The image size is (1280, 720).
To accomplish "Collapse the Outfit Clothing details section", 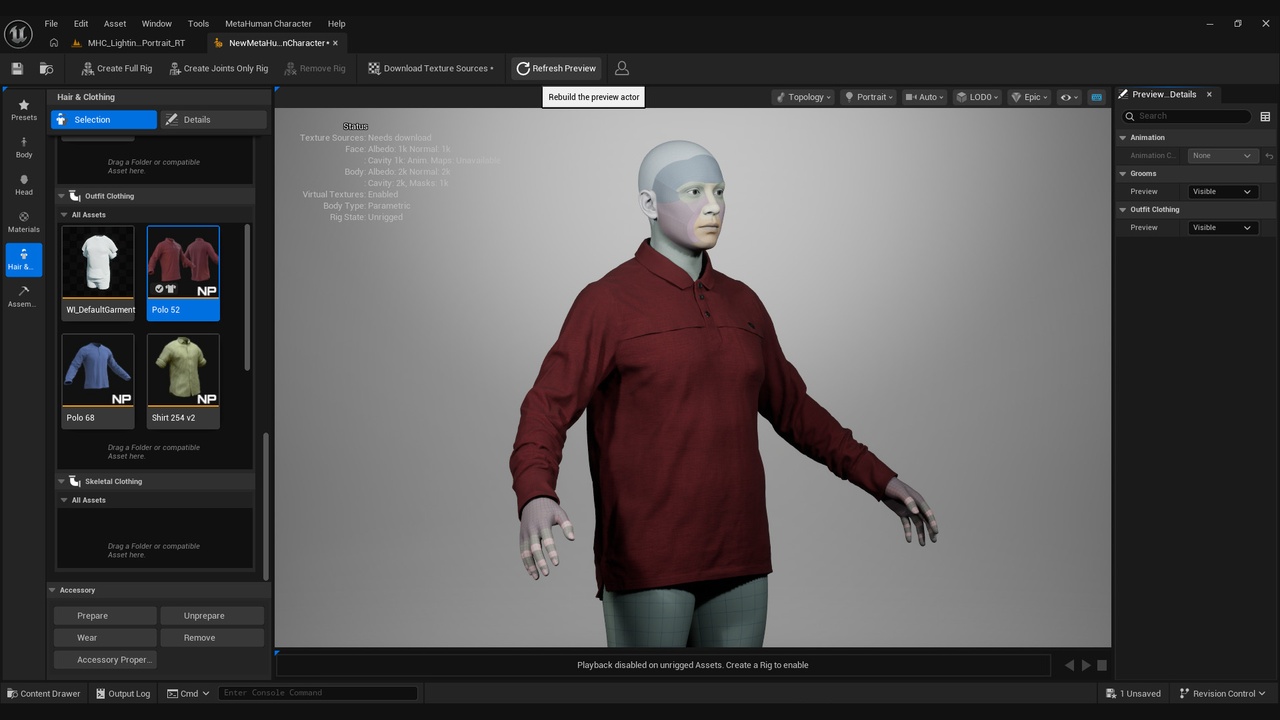I will tap(1123, 210).
